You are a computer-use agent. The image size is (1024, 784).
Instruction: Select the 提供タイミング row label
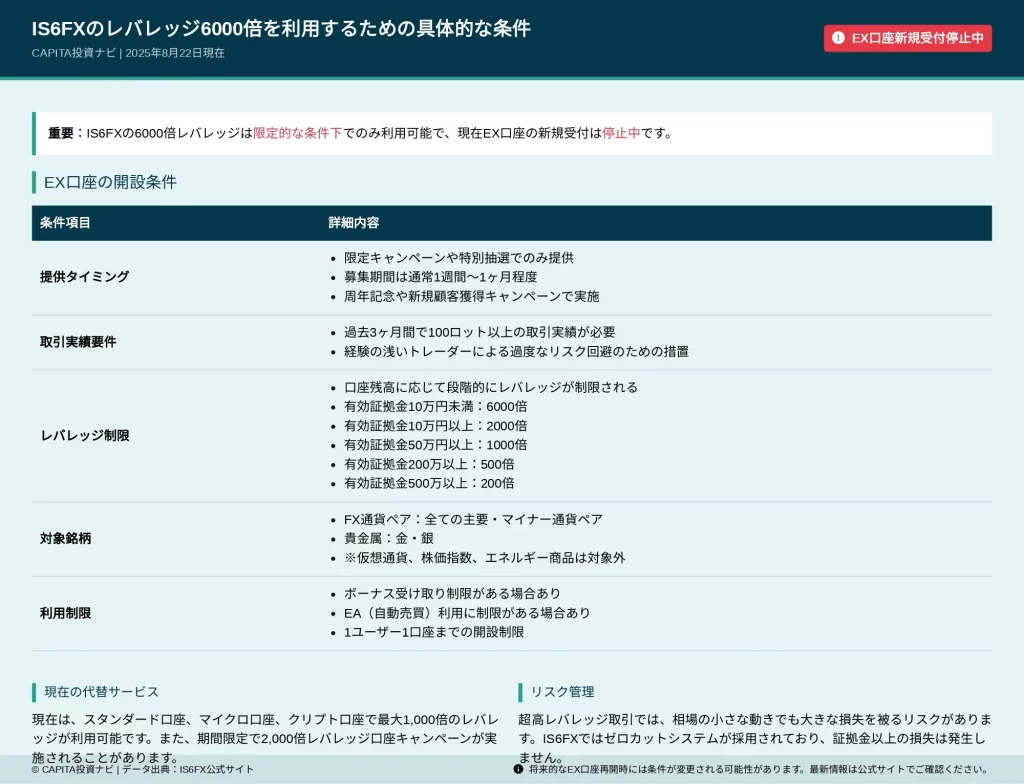click(84, 277)
